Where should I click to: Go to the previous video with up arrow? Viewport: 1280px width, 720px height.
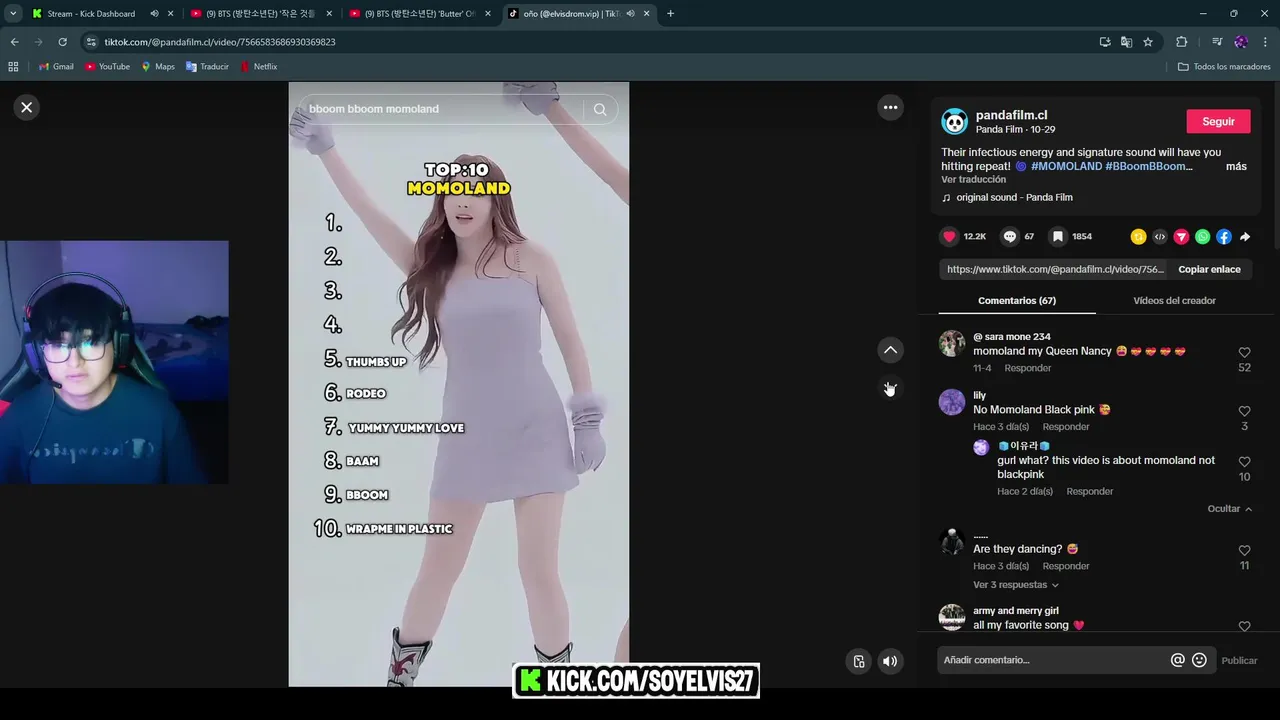pos(890,350)
